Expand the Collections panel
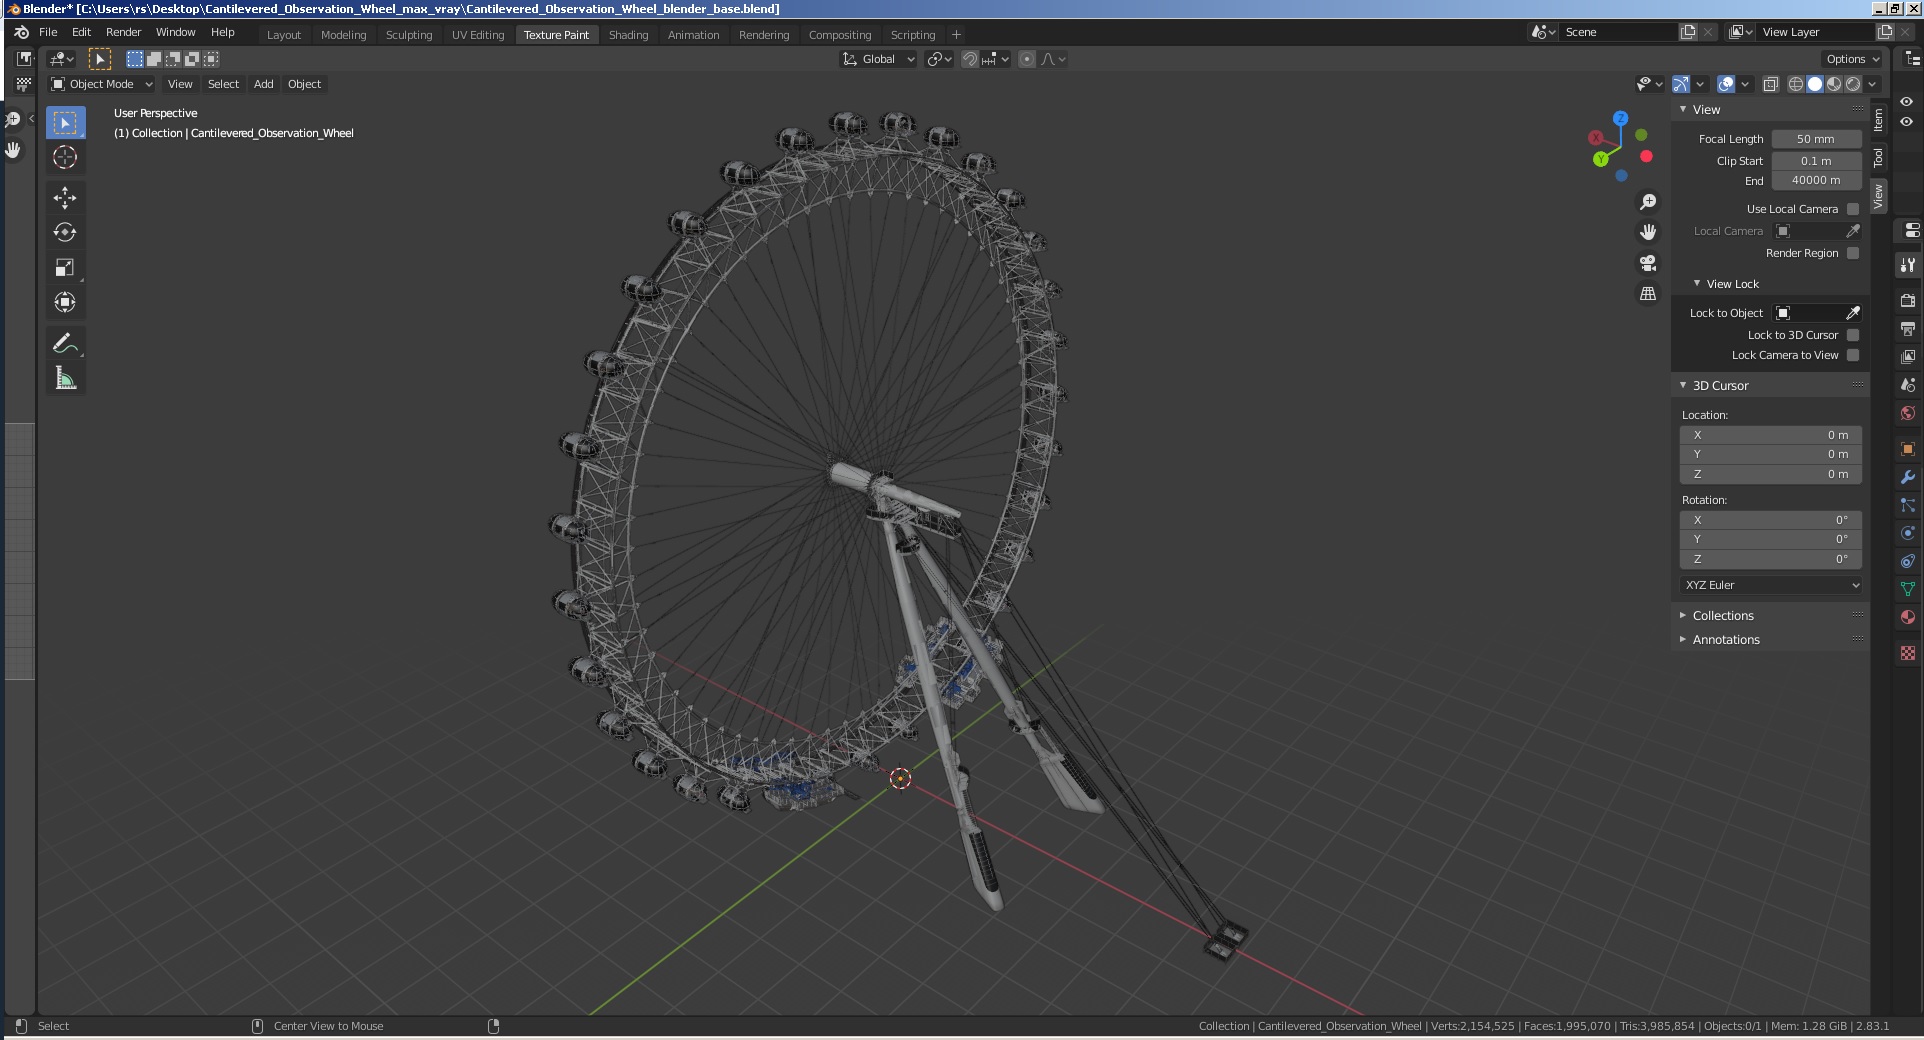 pyautogui.click(x=1723, y=616)
